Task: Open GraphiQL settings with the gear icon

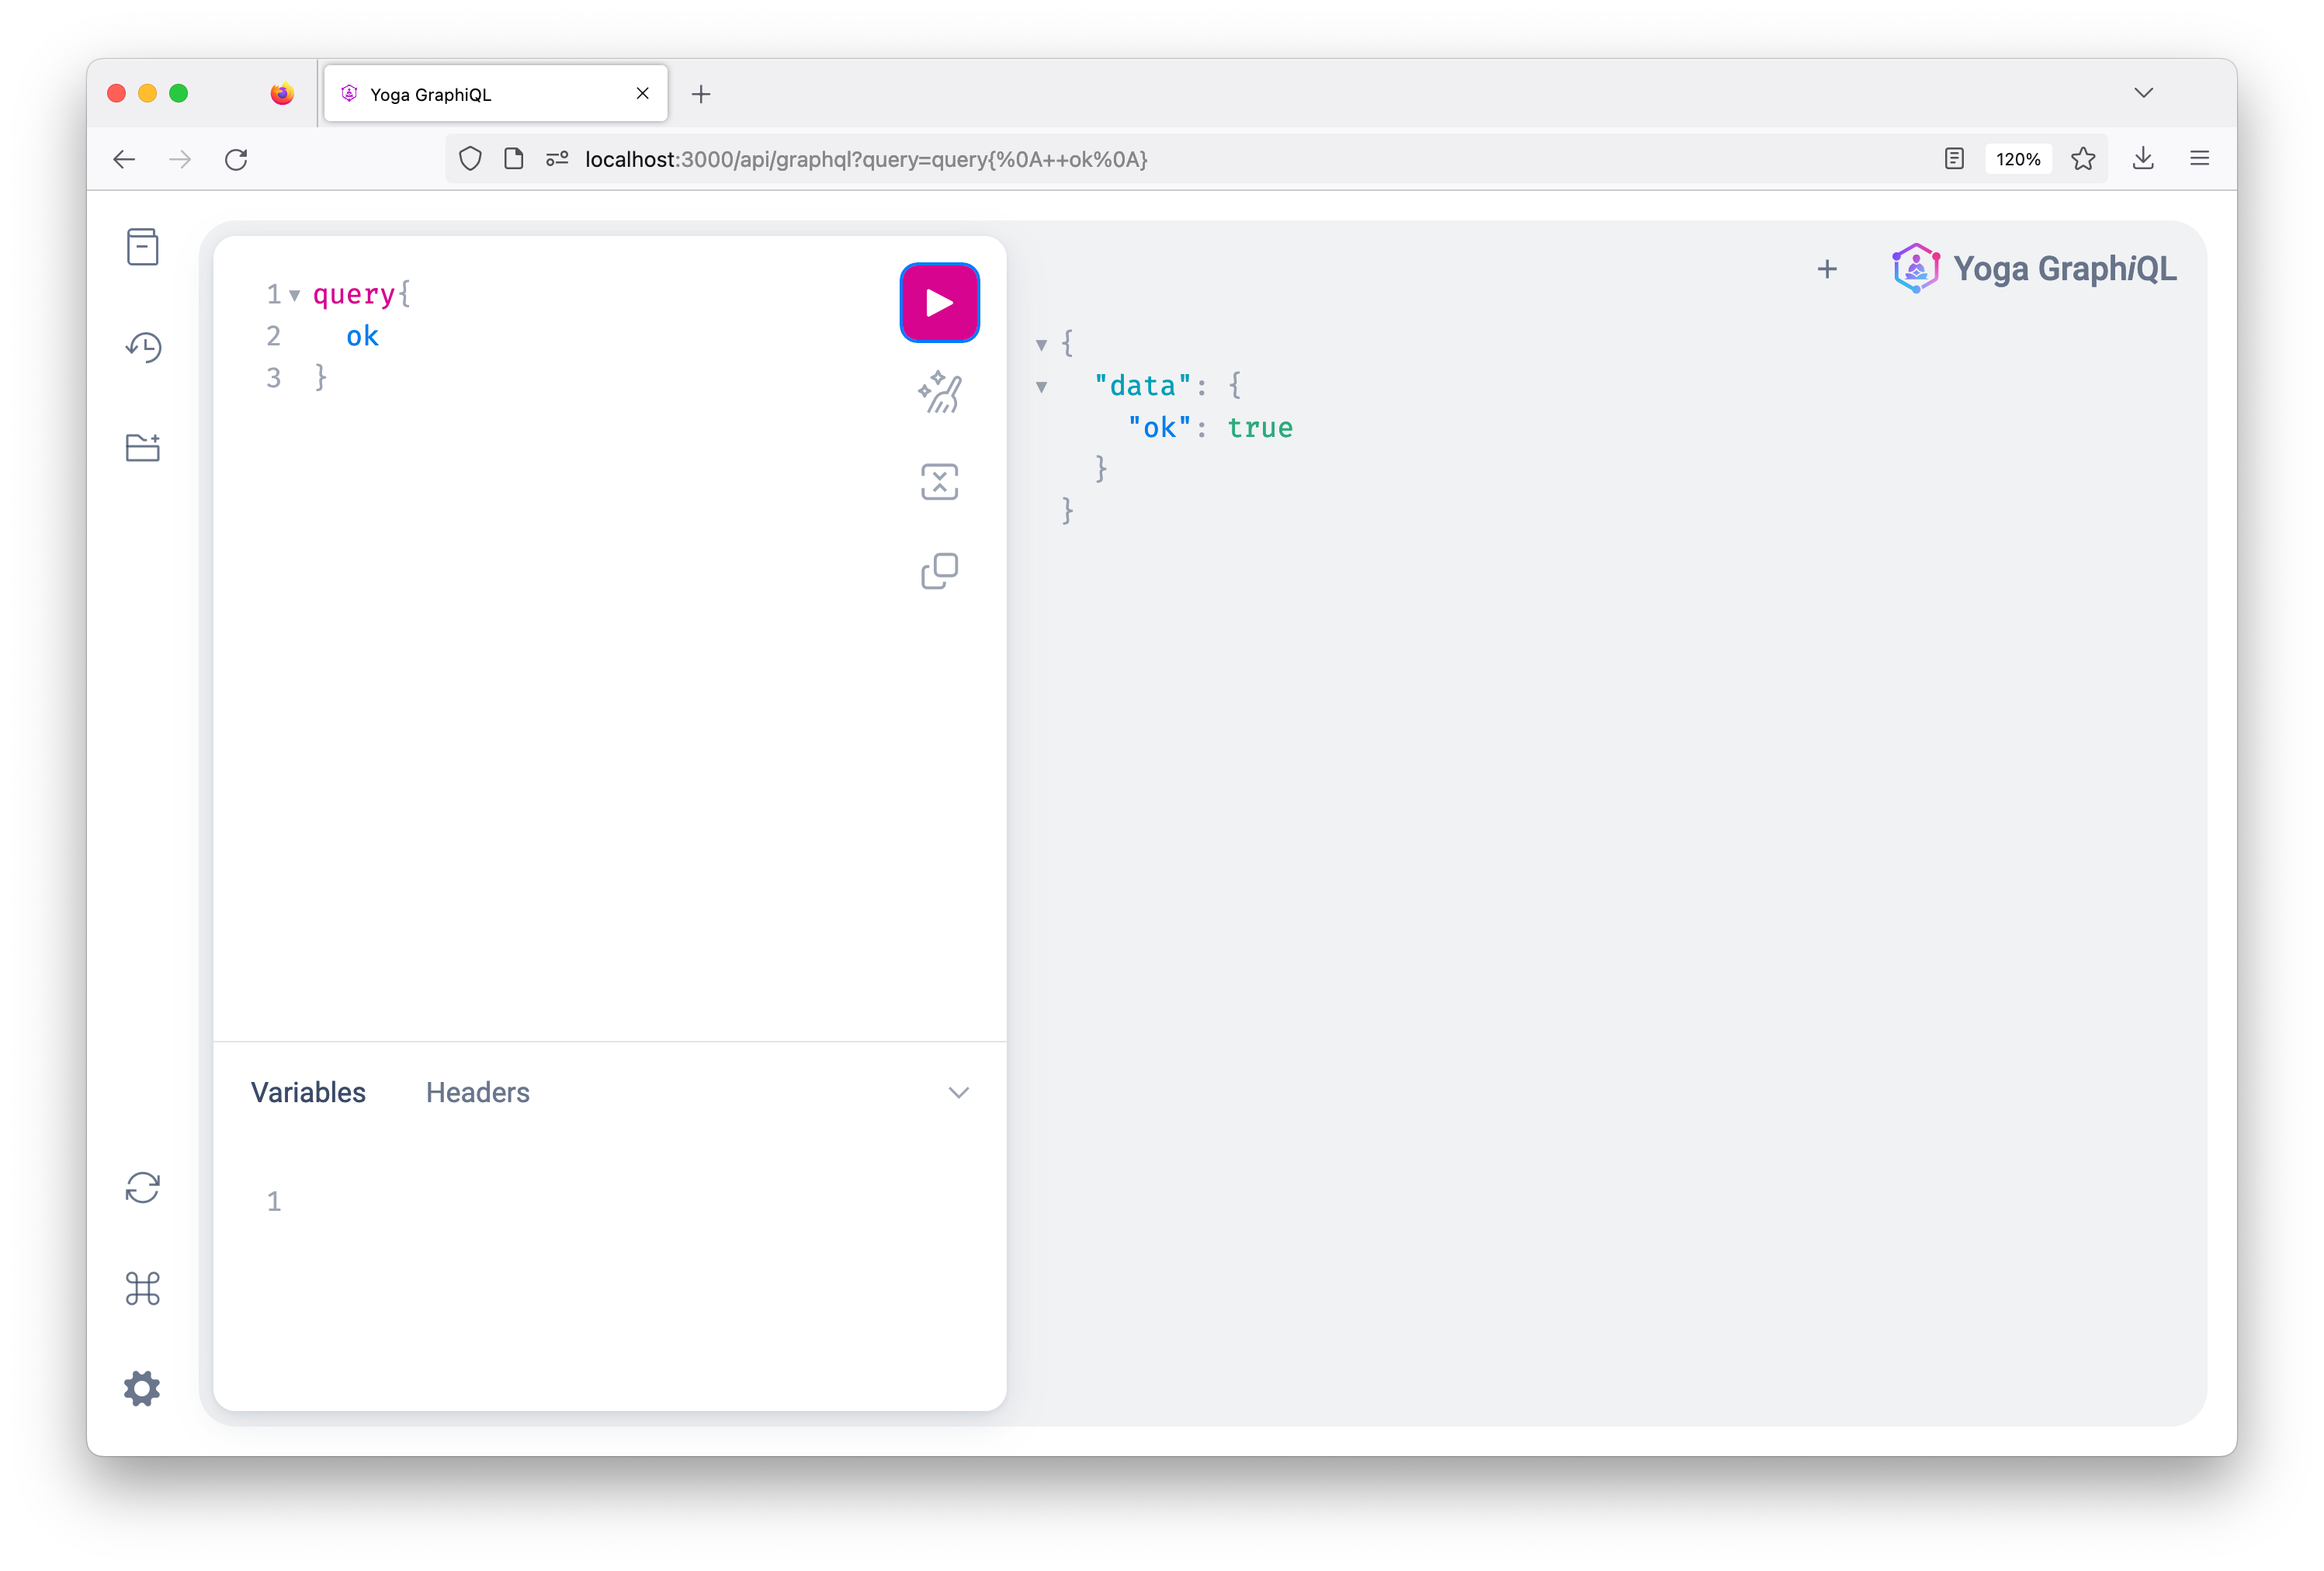Action: point(143,1388)
